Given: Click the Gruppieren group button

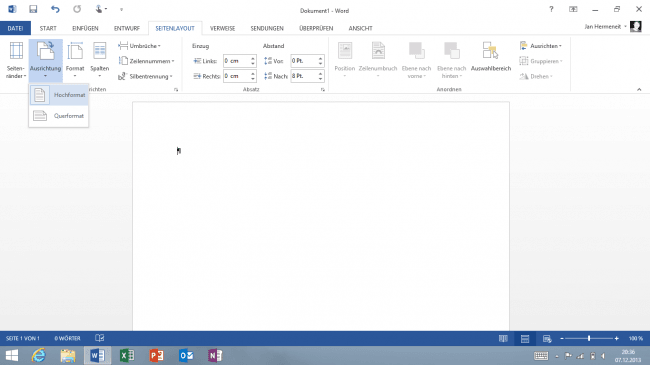Looking at the screenshot, I should pyautogui.click(x=541, y=61).
